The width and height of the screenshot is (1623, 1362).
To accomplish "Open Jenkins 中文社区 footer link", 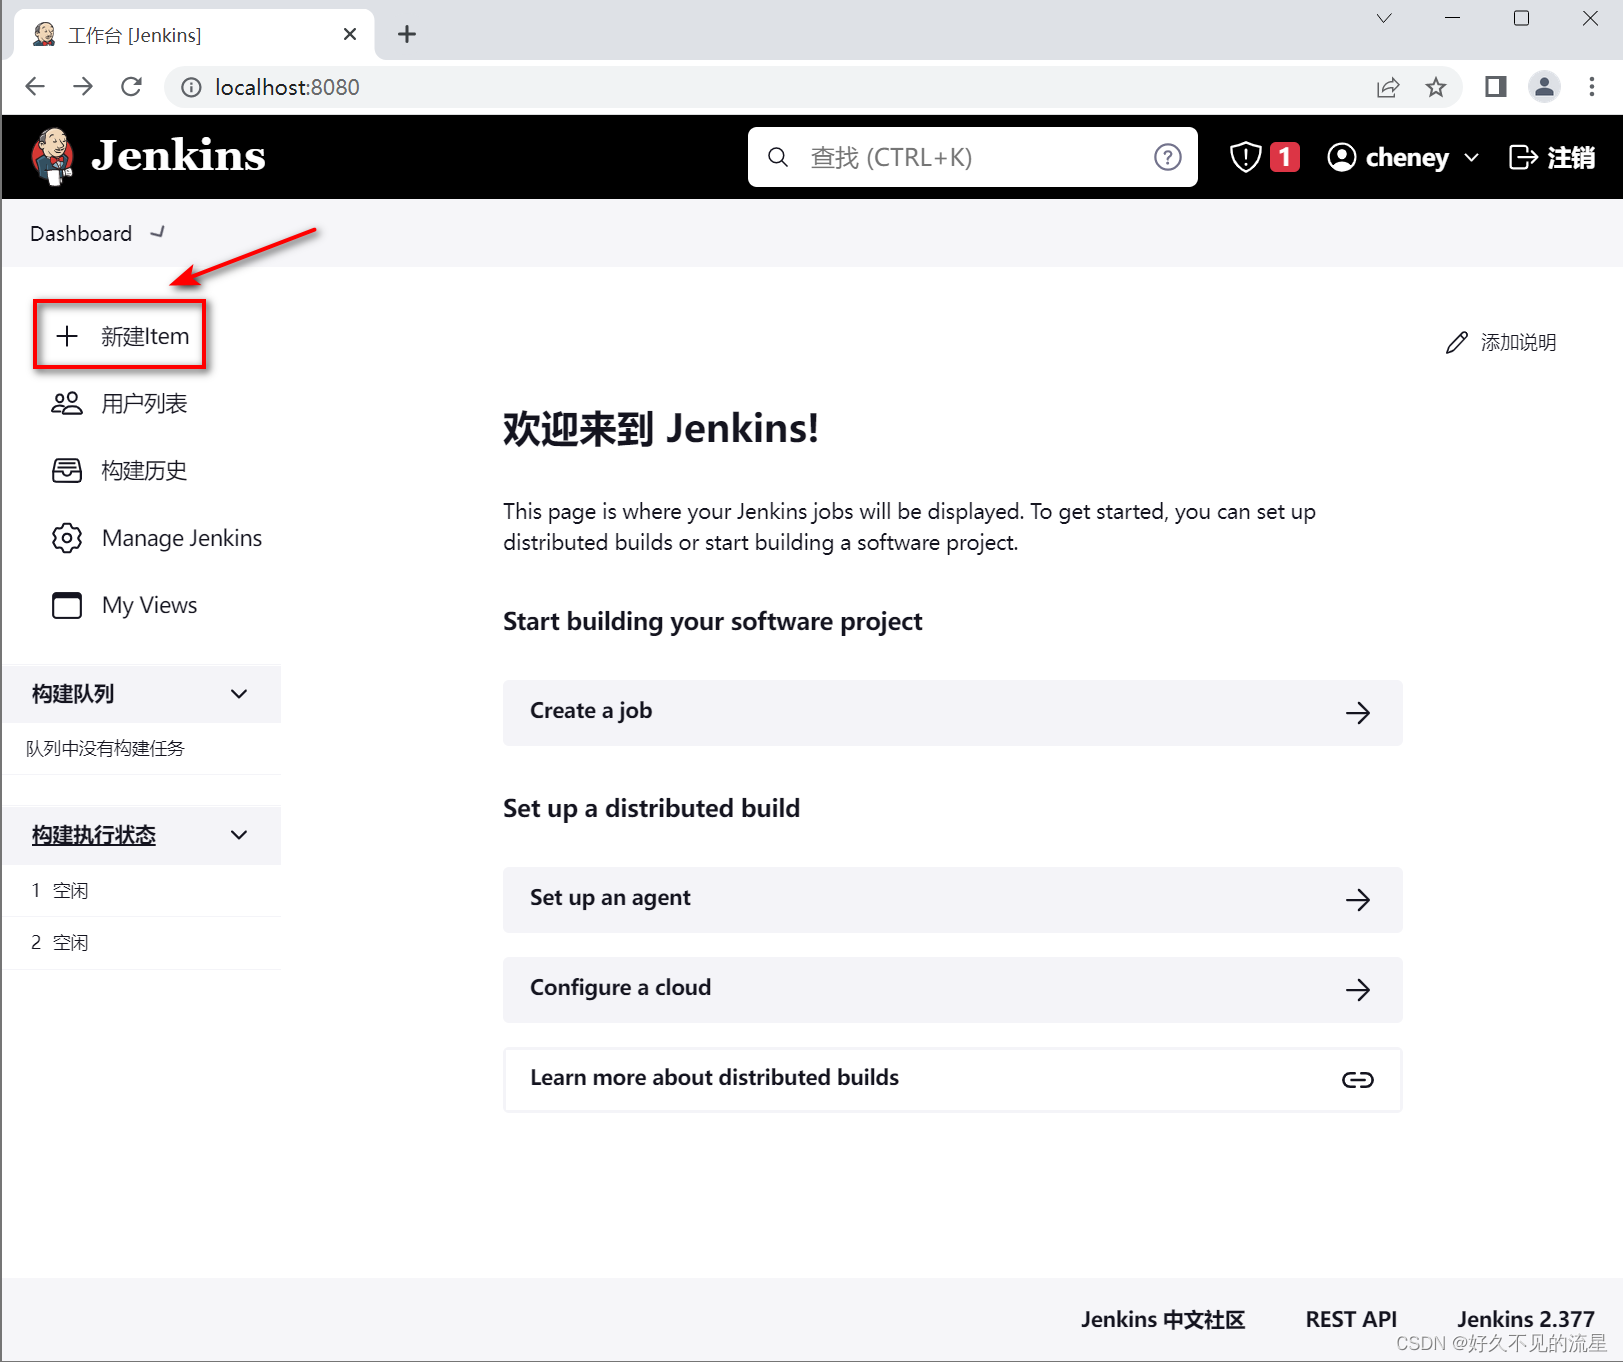I will point(1163,1319).
